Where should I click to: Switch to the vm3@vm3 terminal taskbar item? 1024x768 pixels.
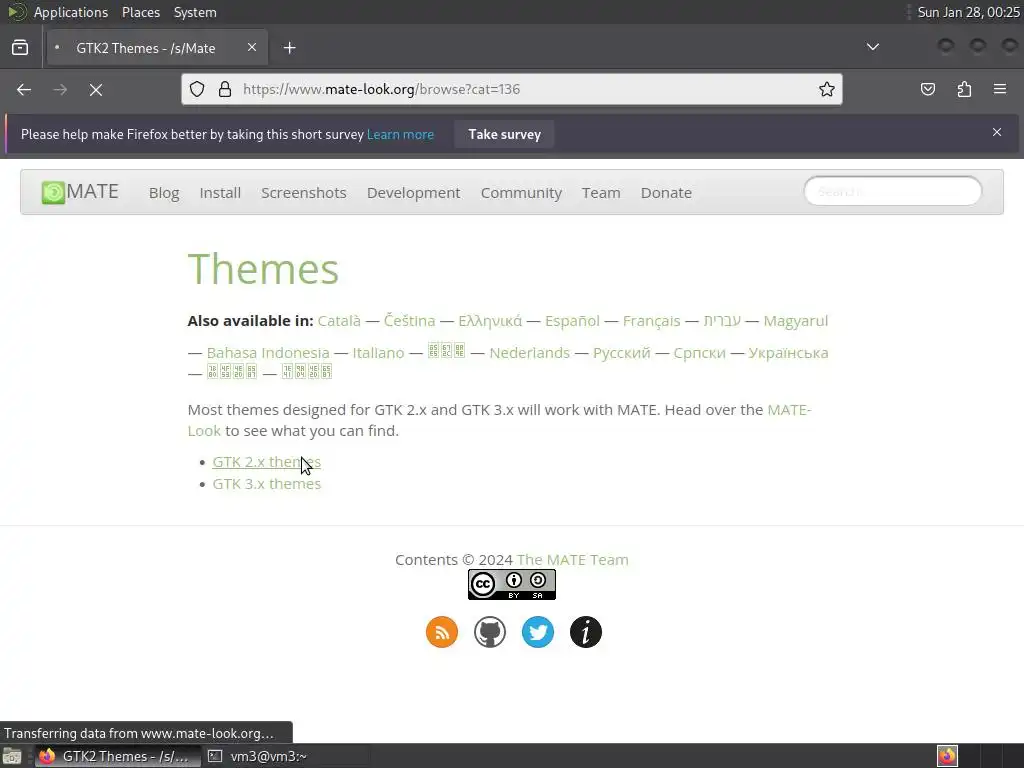tap(286, 756)
